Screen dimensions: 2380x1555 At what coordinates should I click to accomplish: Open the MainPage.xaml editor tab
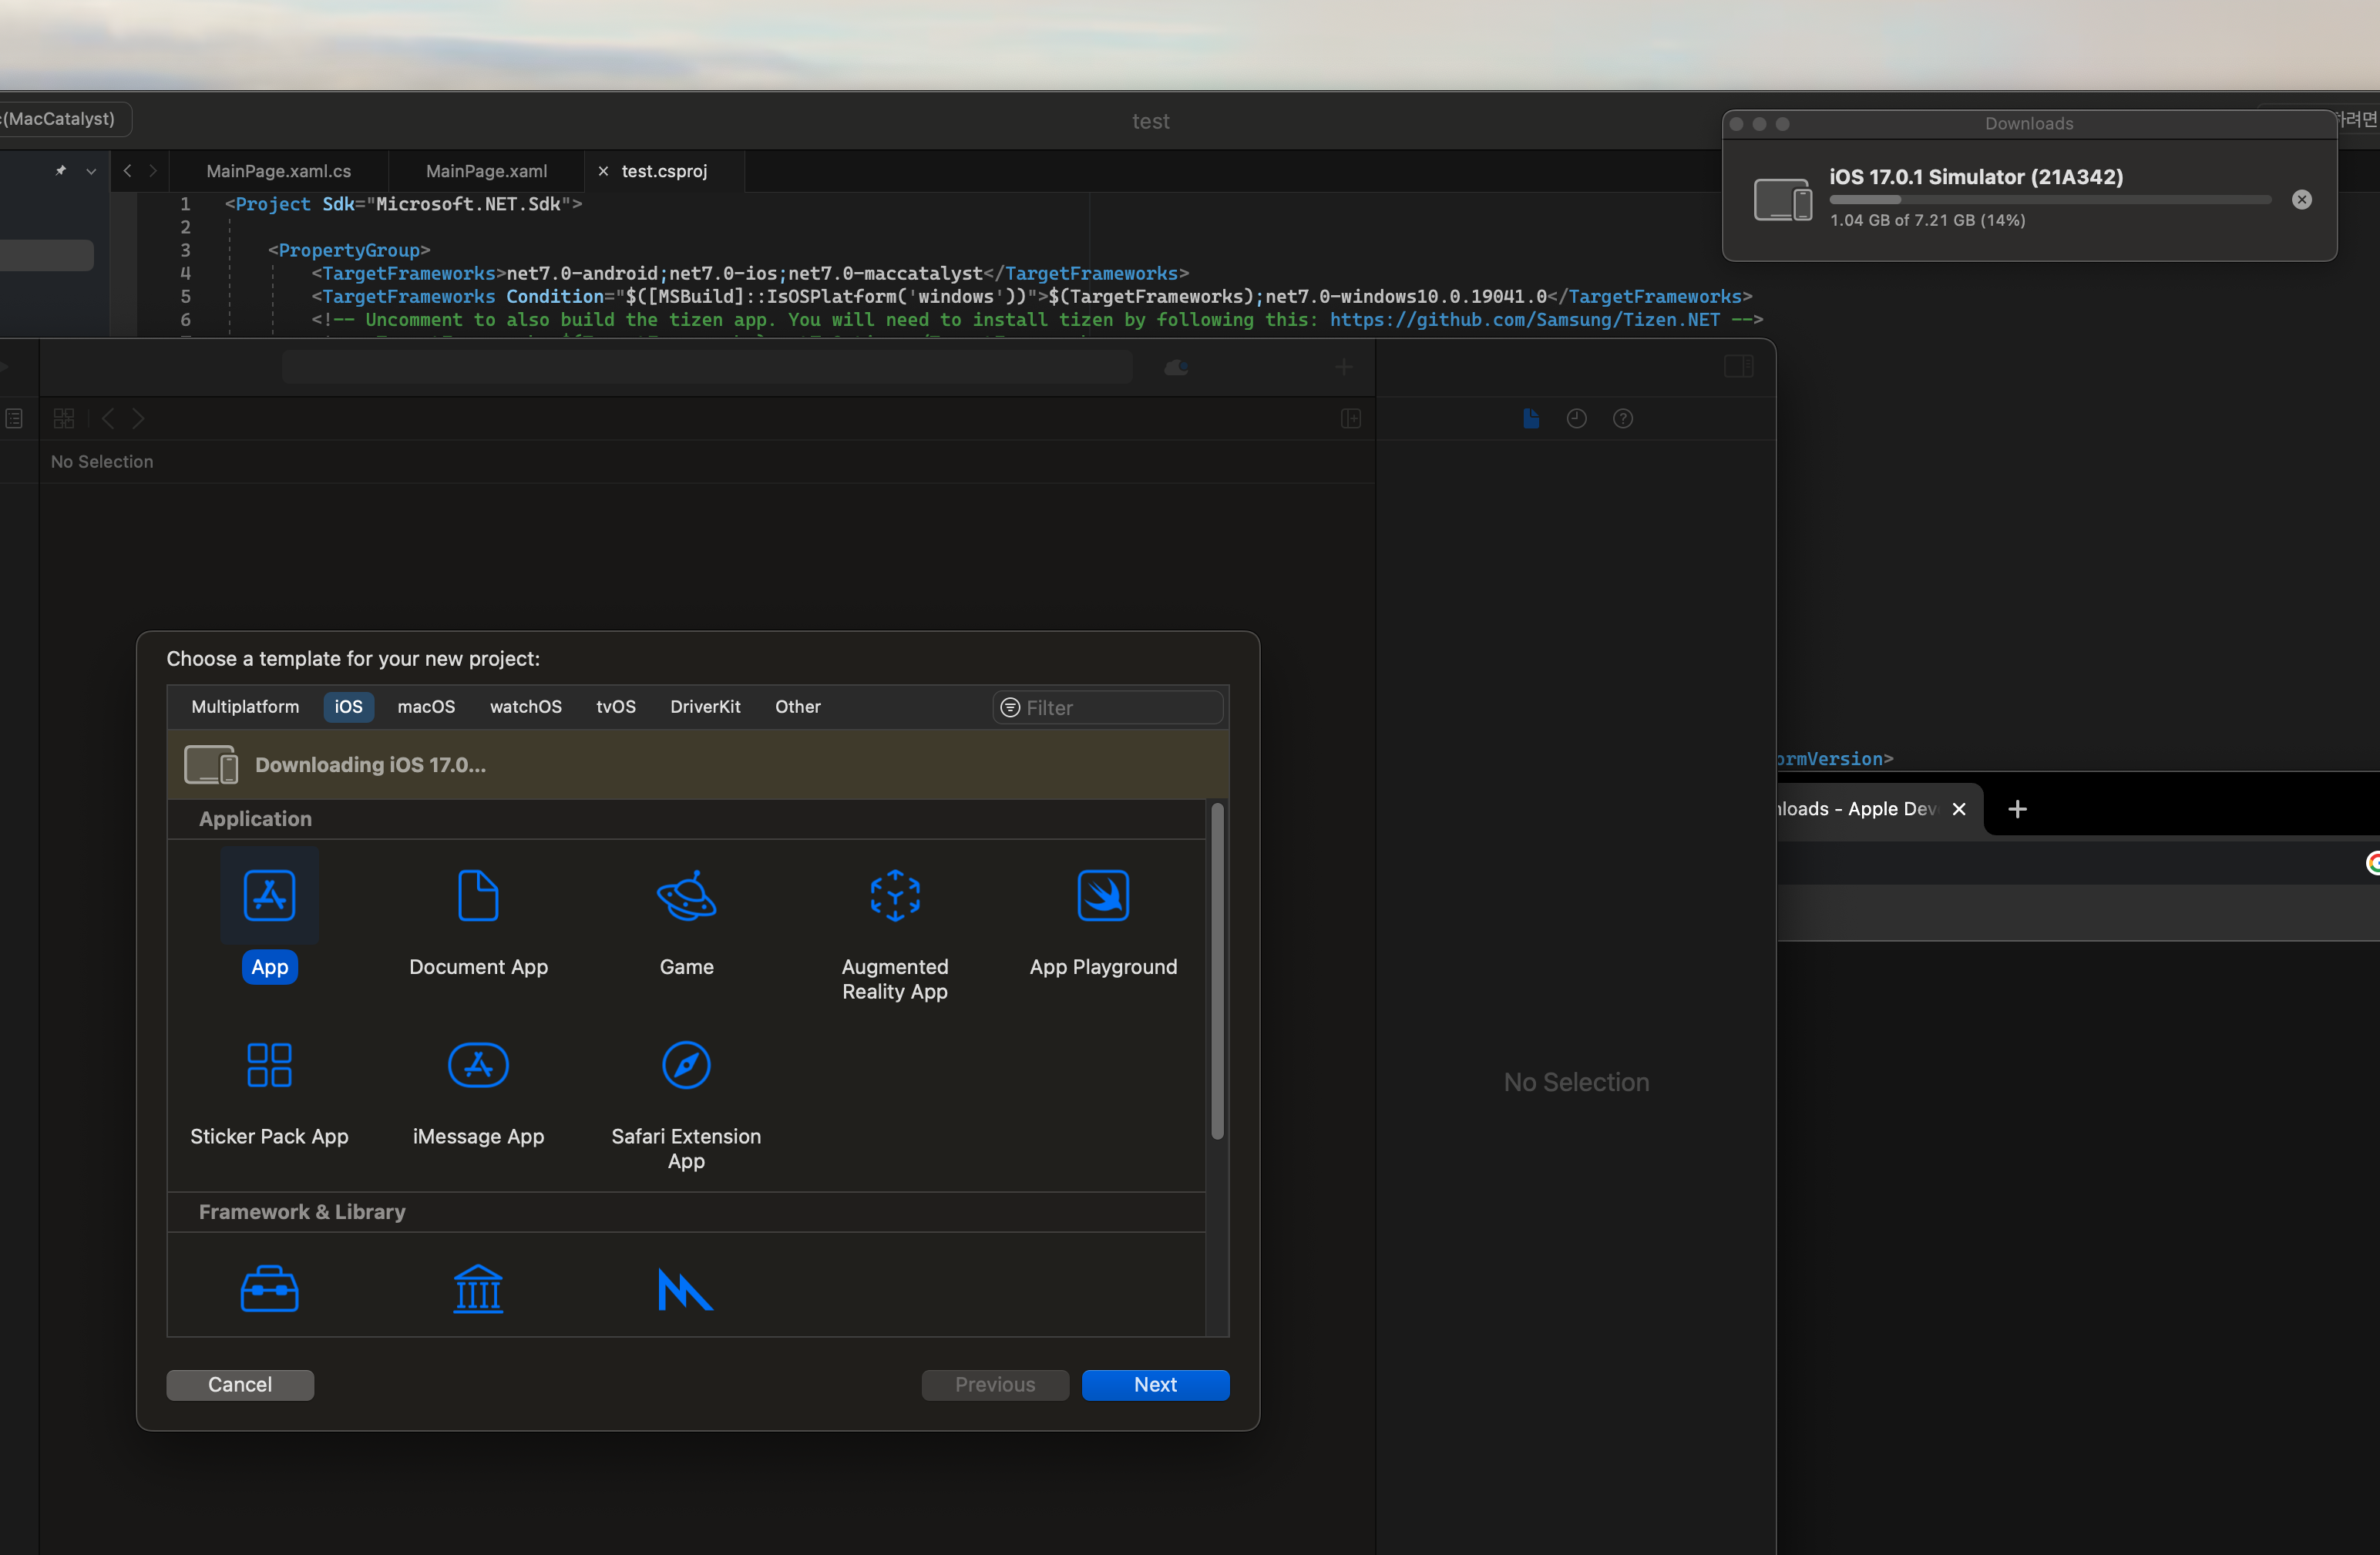[486, 171]
